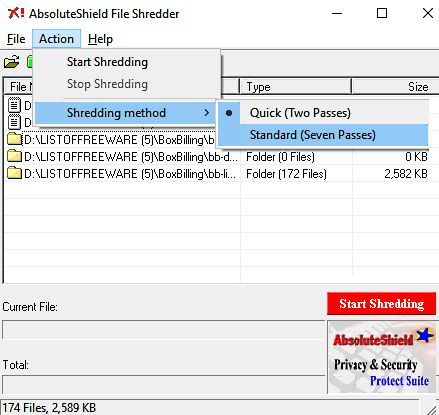Screen dimensions: 439x415
Task: Choose Start Shredding from the Action menu
Action: 127,62
